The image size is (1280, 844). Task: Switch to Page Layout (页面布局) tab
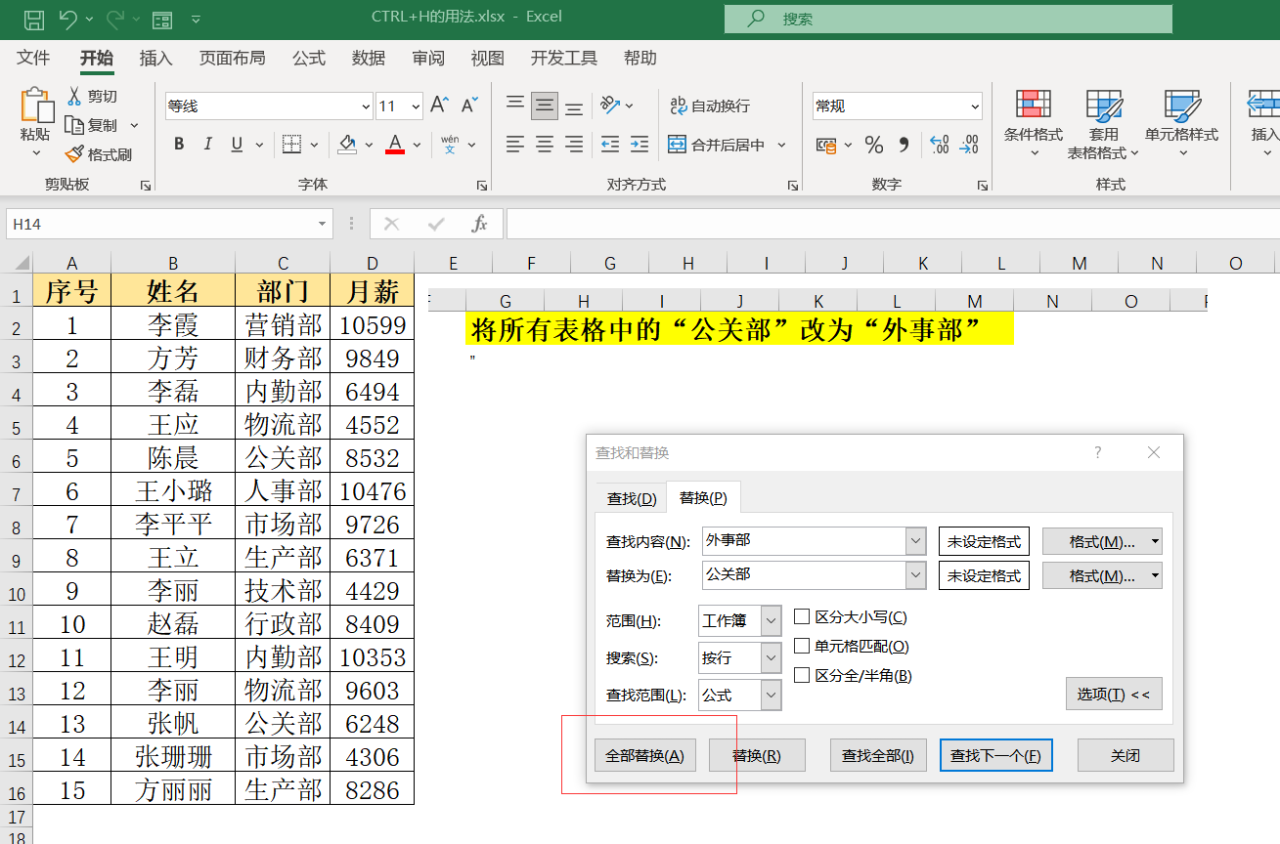[232, 58]
